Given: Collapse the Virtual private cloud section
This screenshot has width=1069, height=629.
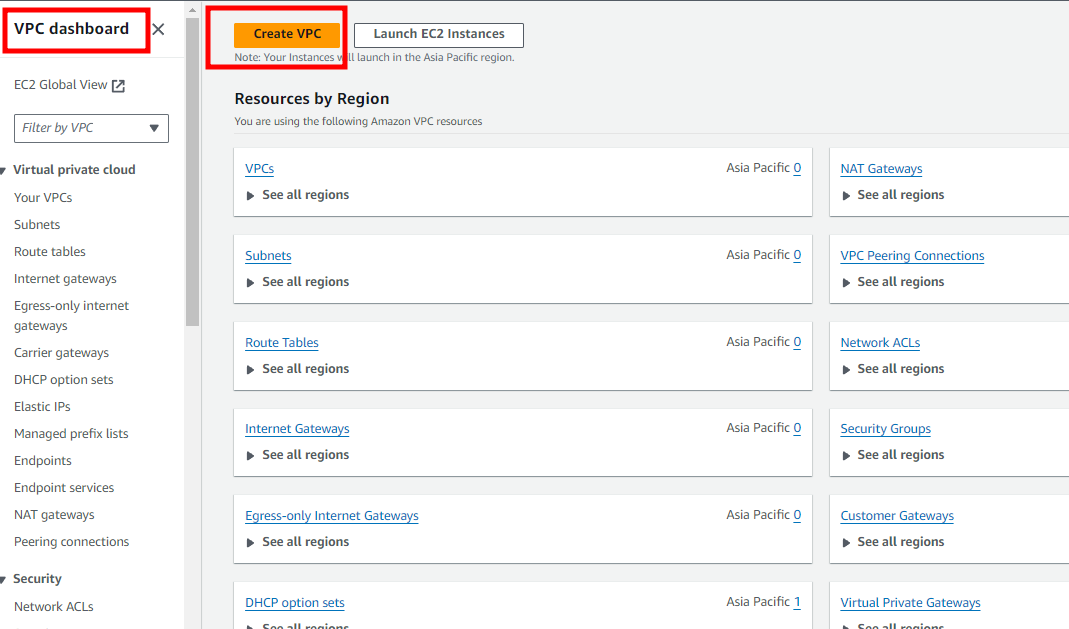Looking at the screenshot, I should (x=3, y=170).
